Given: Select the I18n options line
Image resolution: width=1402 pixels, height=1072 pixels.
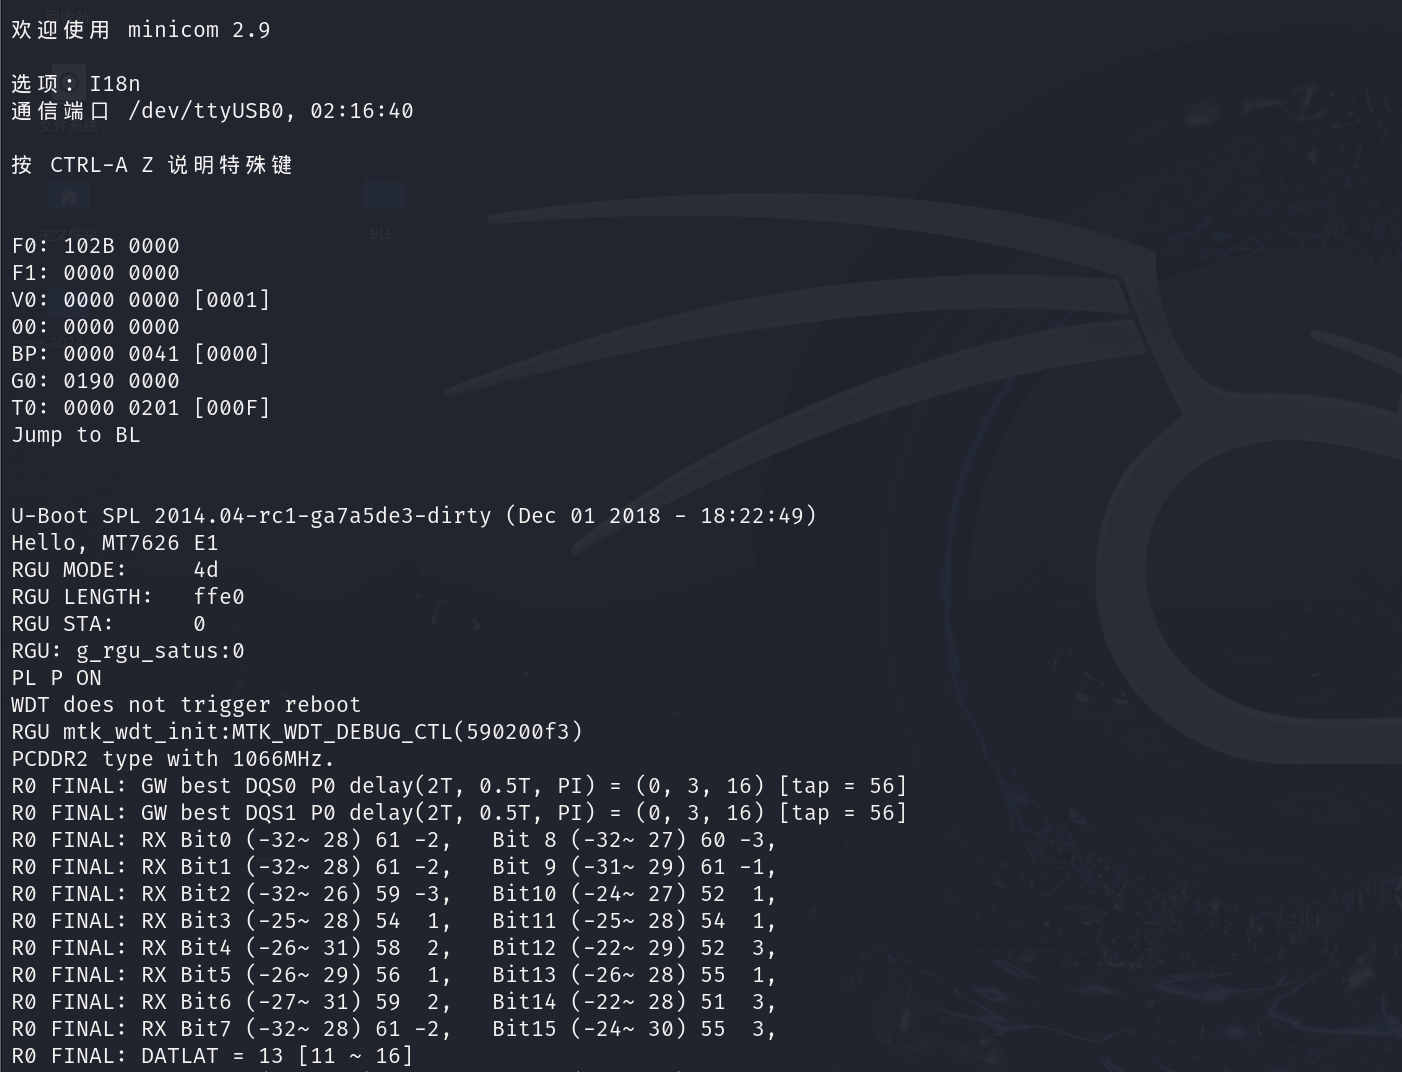Looking at the screenshot, I should point(76,84).
